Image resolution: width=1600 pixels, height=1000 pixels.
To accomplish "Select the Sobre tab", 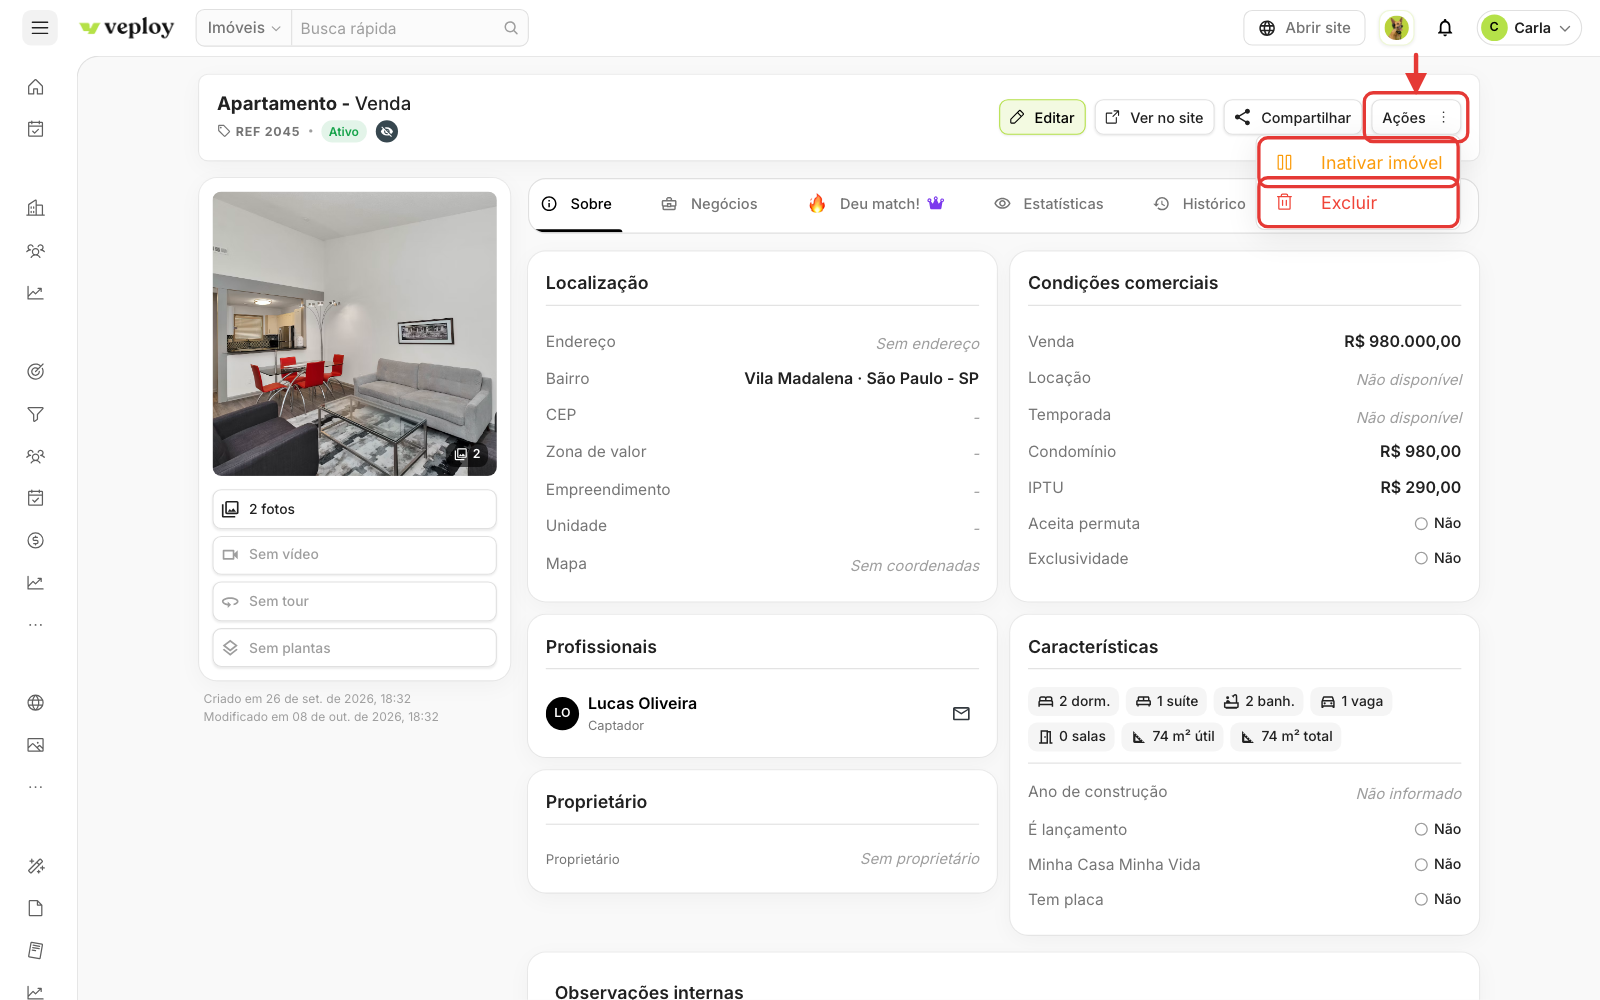I will coord(577,204).
